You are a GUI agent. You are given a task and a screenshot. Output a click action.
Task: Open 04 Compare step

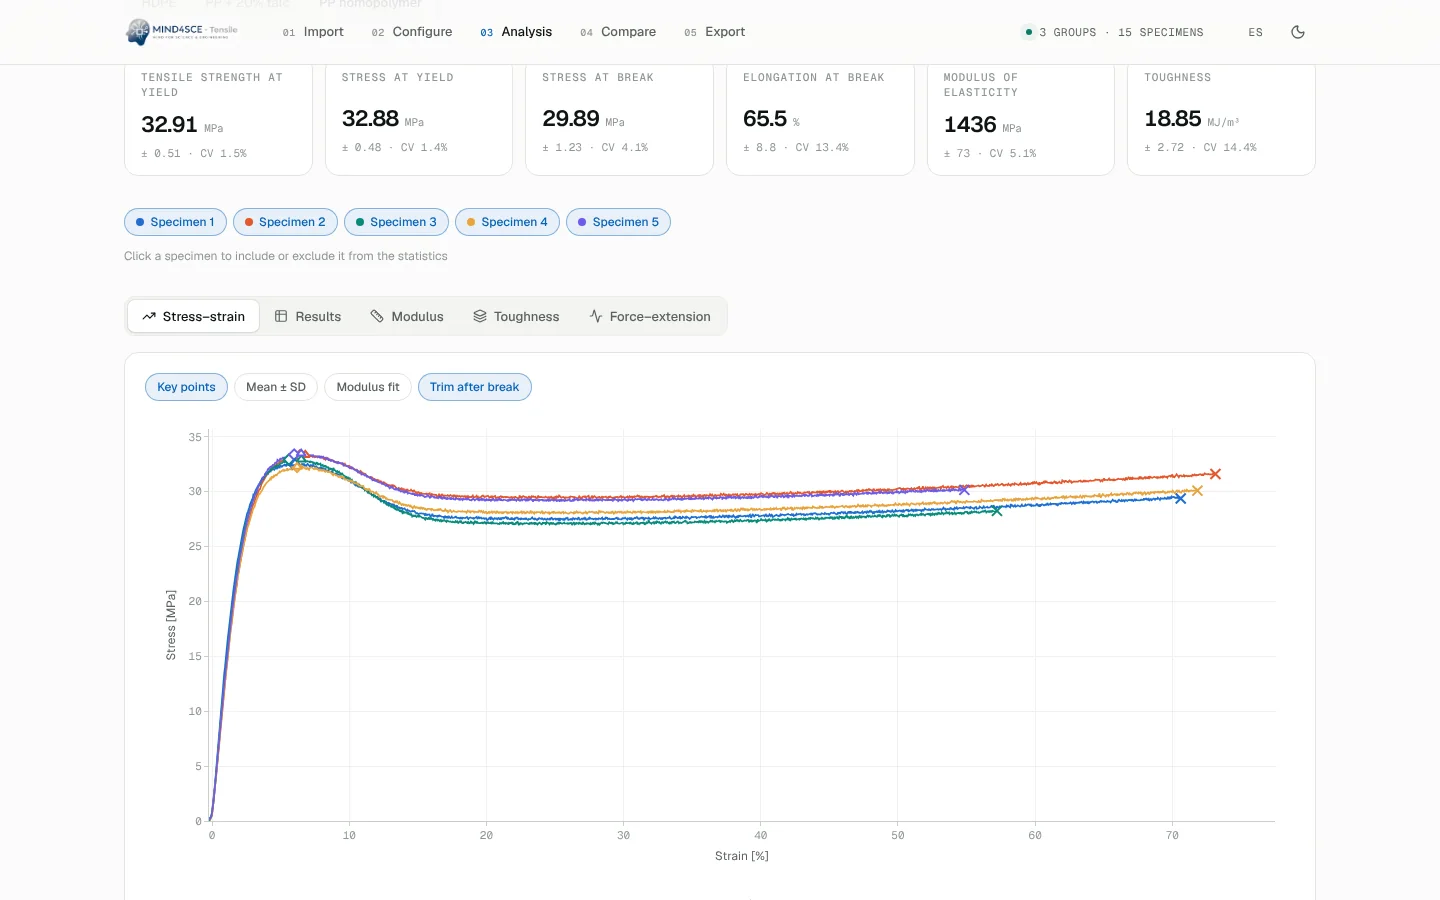coord(618,32)
